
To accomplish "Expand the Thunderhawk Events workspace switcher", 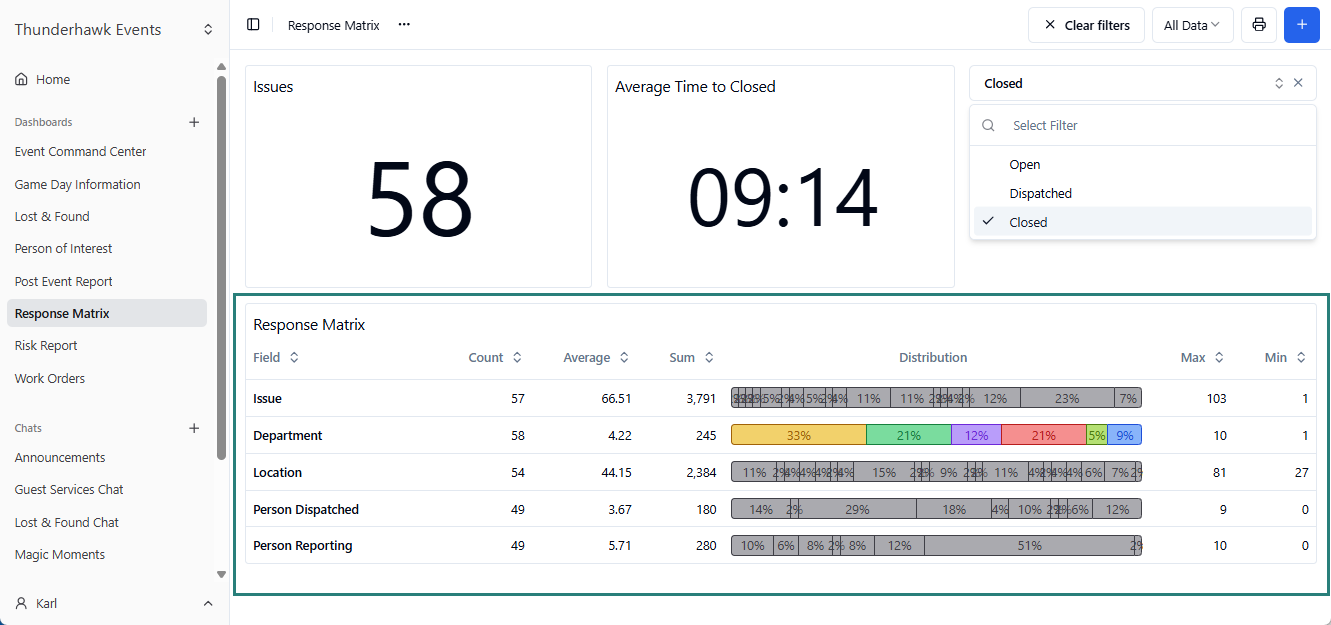I will [208, 30].
